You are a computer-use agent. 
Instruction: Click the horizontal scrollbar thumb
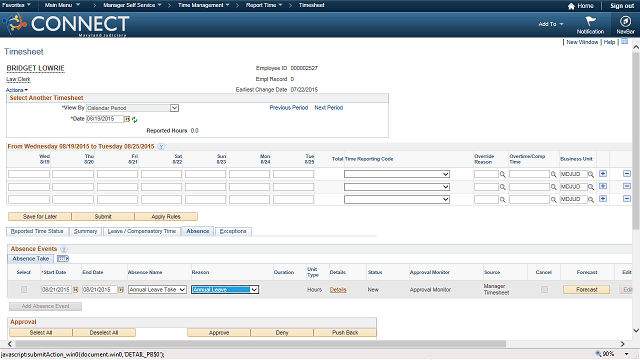pyautogui.click(x=260, y=344)
